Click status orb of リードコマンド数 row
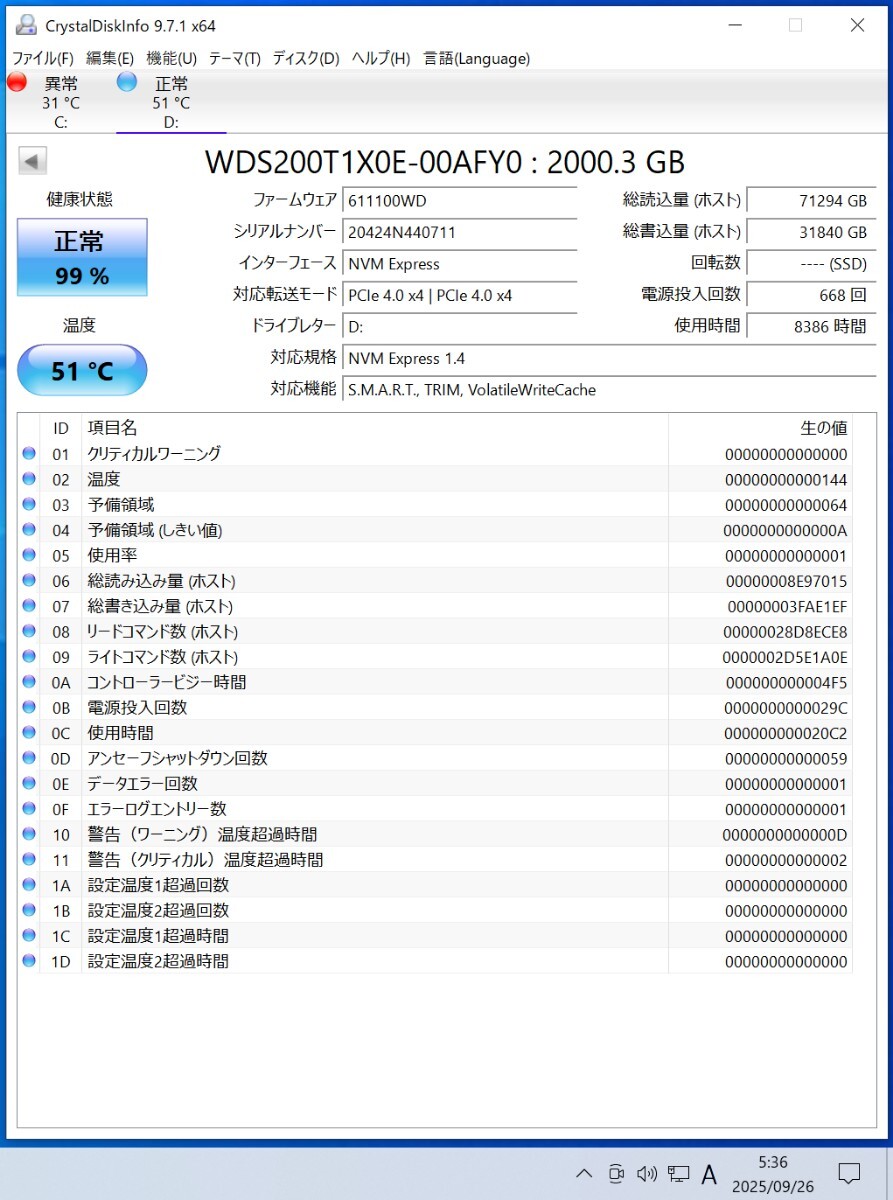 [29, 631]
